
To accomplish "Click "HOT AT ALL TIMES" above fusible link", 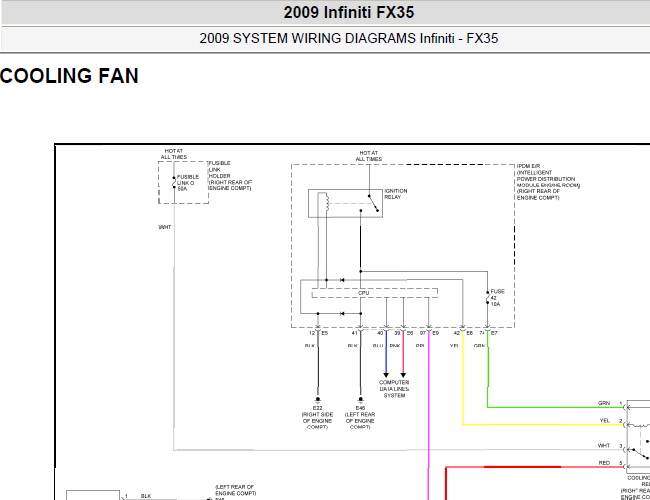I will pos(174,154).
